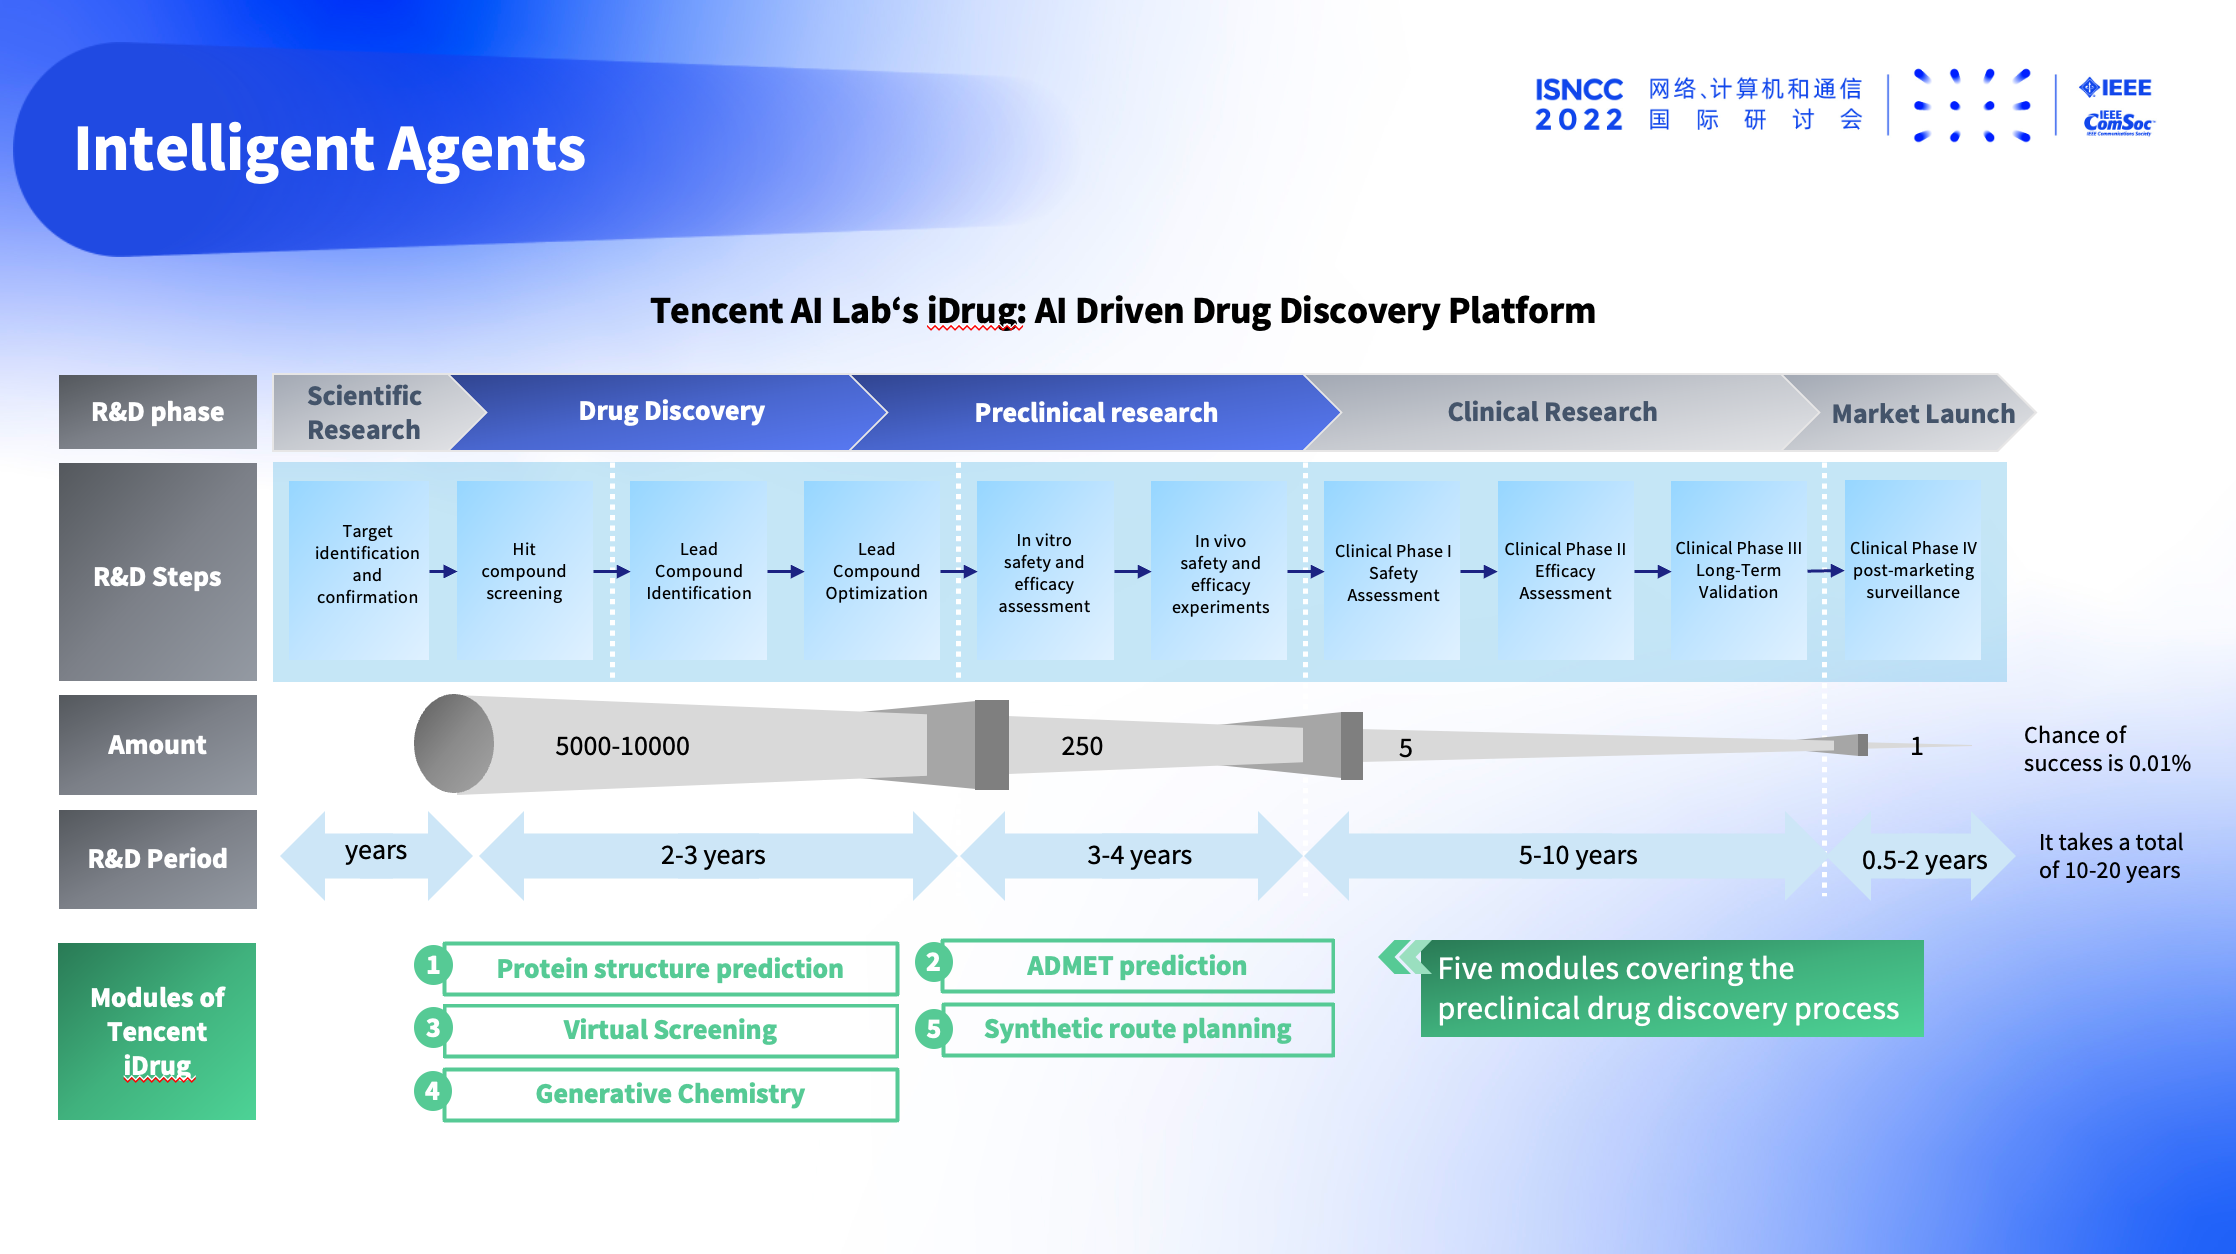Click numbered circle 4 badge
Screen dimensions: 2236x1254
point(432,1090)
